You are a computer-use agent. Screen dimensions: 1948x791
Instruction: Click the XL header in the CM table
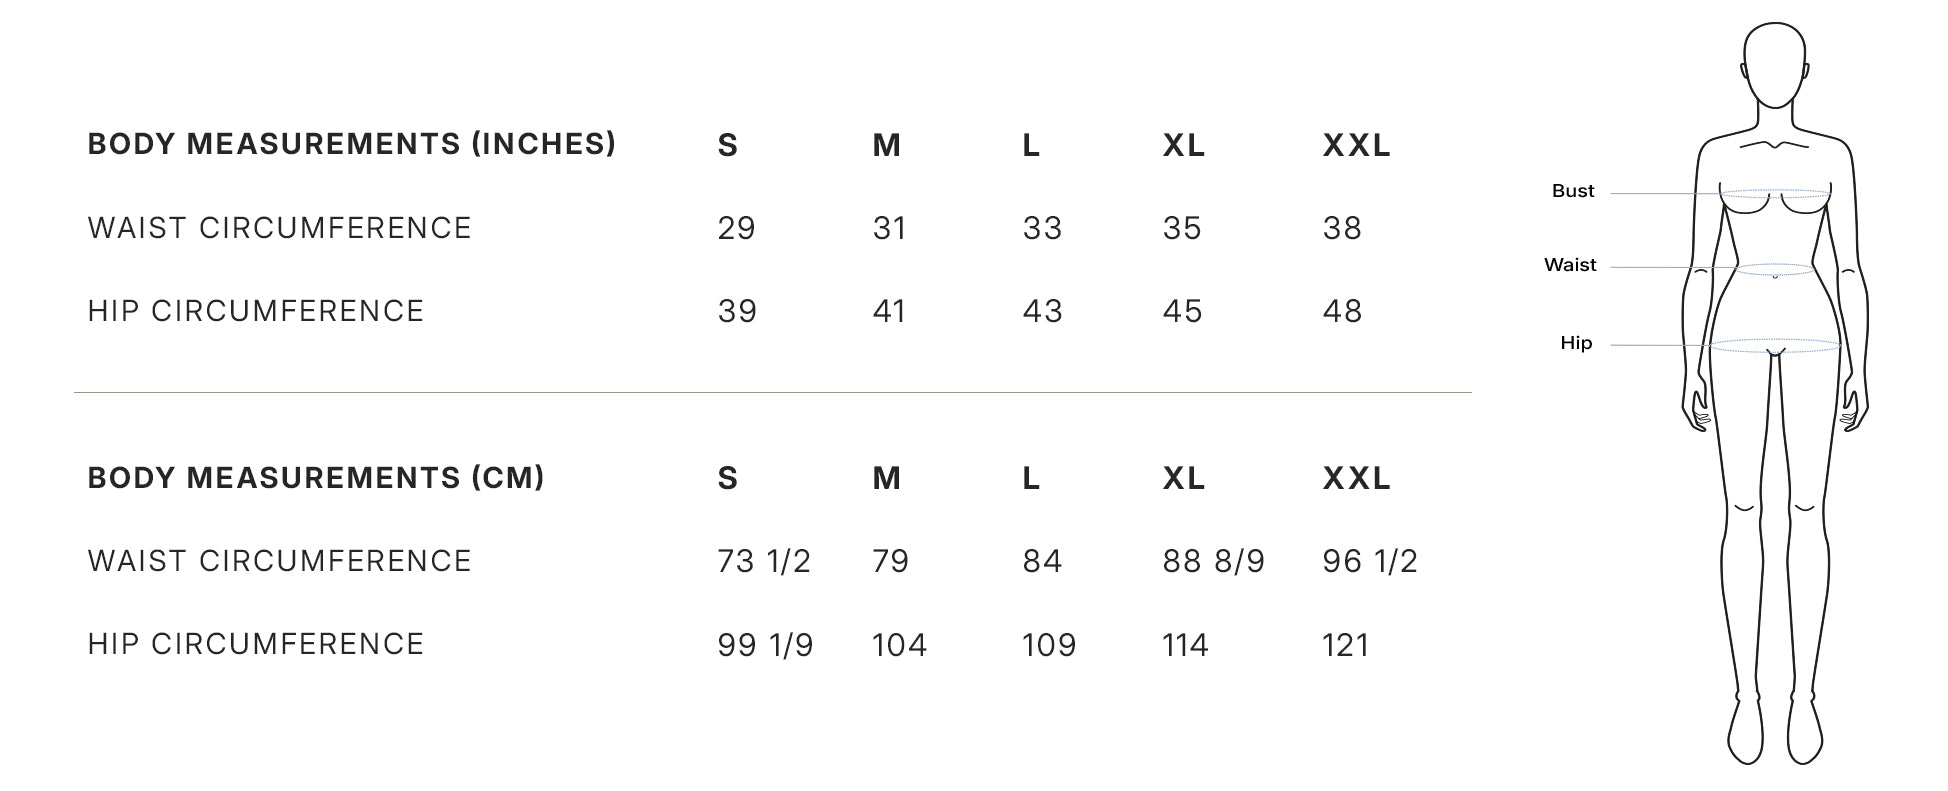point(1183,479)
